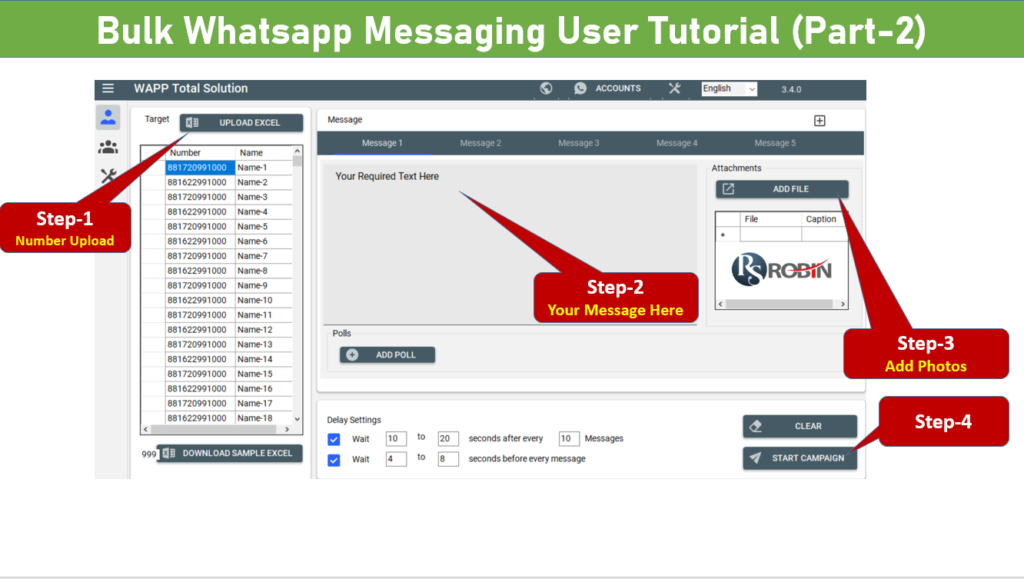The height and width of the screenshot is (579, 1024).
Task: Select the Name-1 cell
Action: [x=264, y=168]
